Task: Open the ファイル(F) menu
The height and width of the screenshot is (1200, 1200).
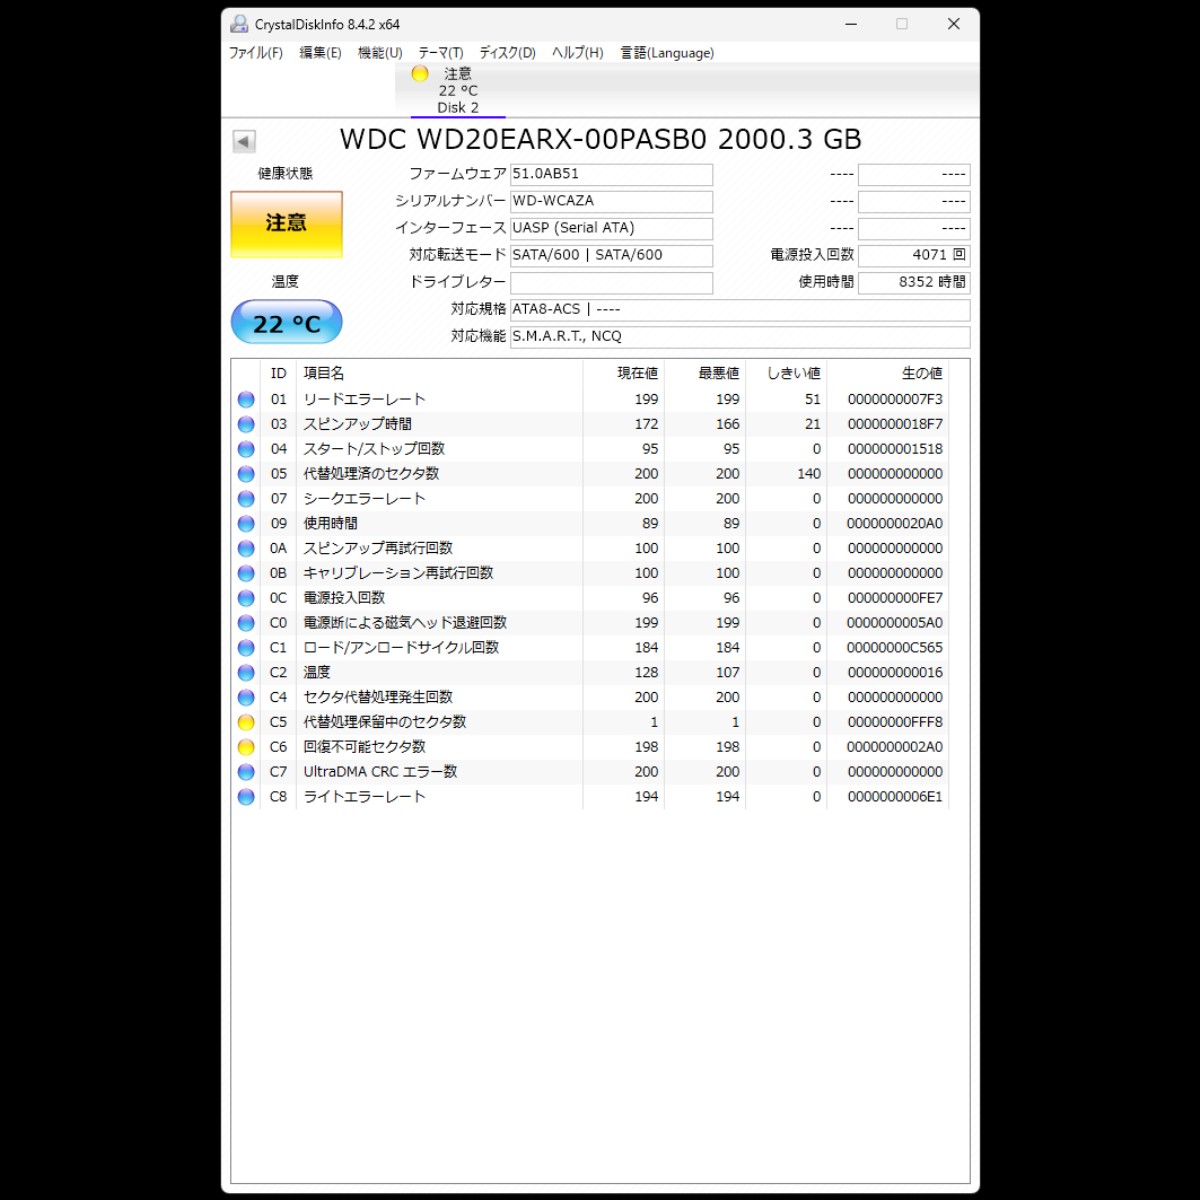Action: pyautogui.click(x=256, y=53)
